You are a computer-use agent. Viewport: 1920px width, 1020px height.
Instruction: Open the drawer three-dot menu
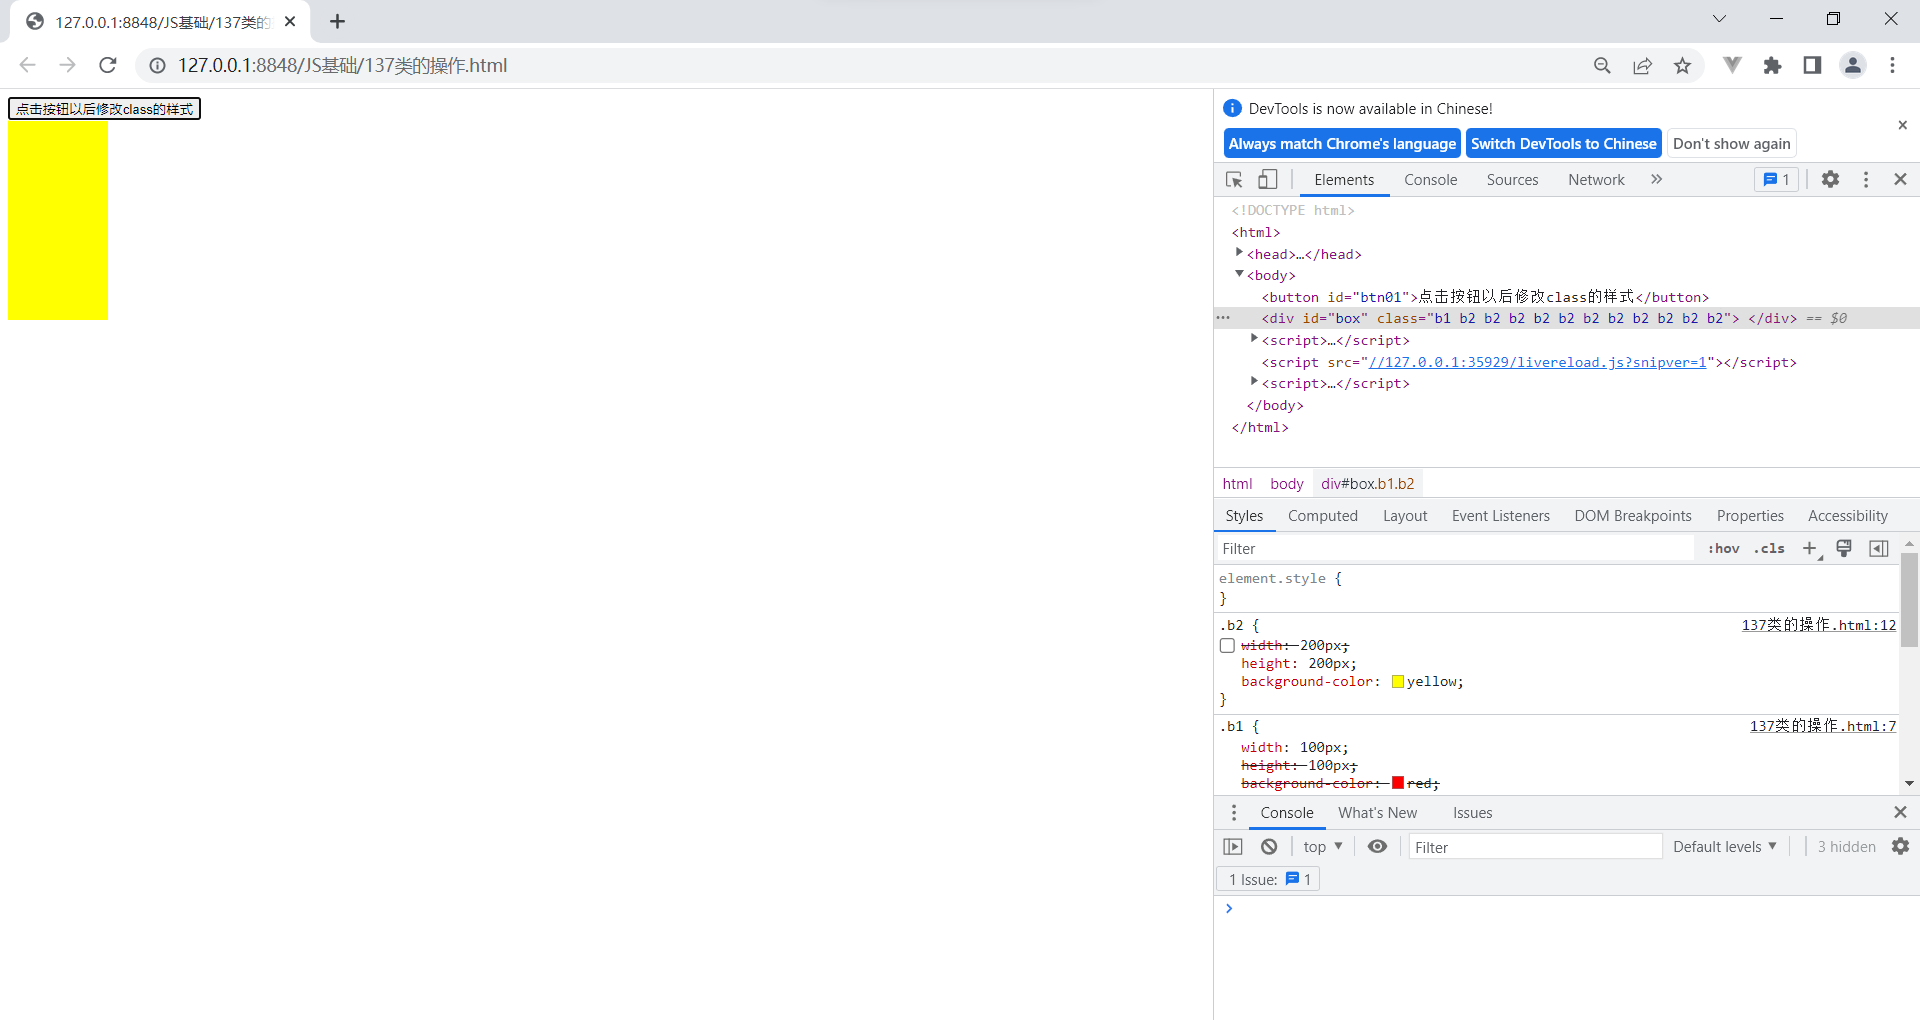[1233, 812]
